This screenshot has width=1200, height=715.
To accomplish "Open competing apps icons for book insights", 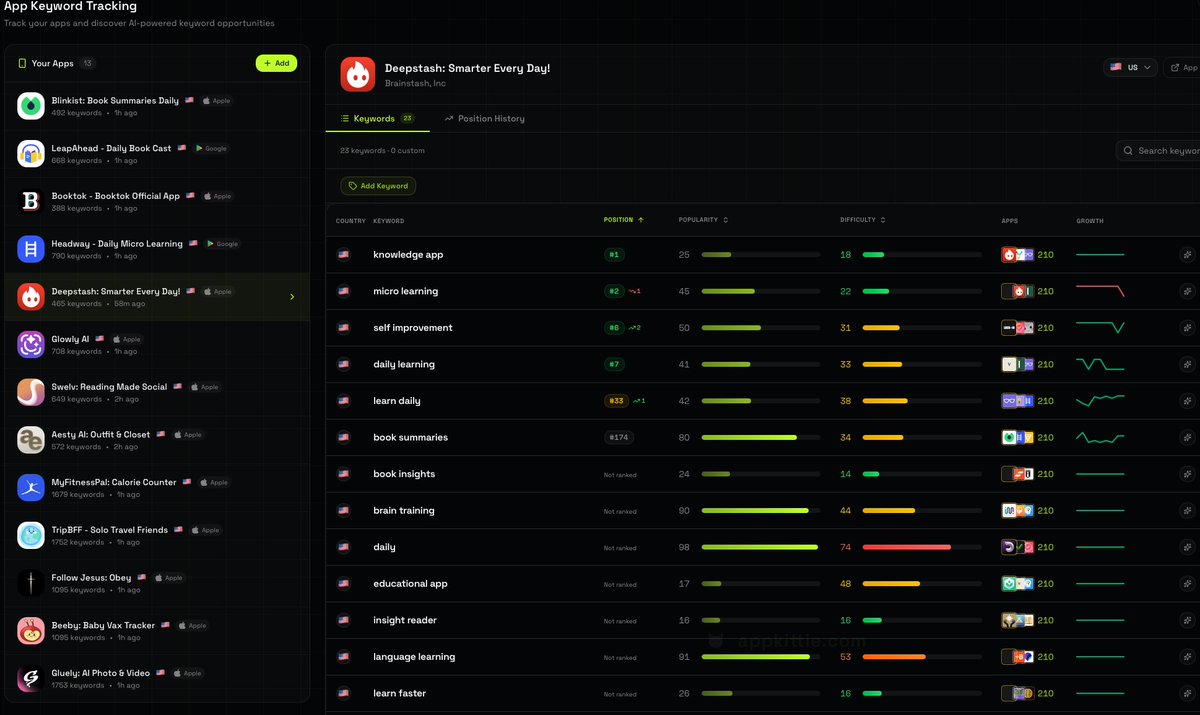I will [x=1017, y=474].
